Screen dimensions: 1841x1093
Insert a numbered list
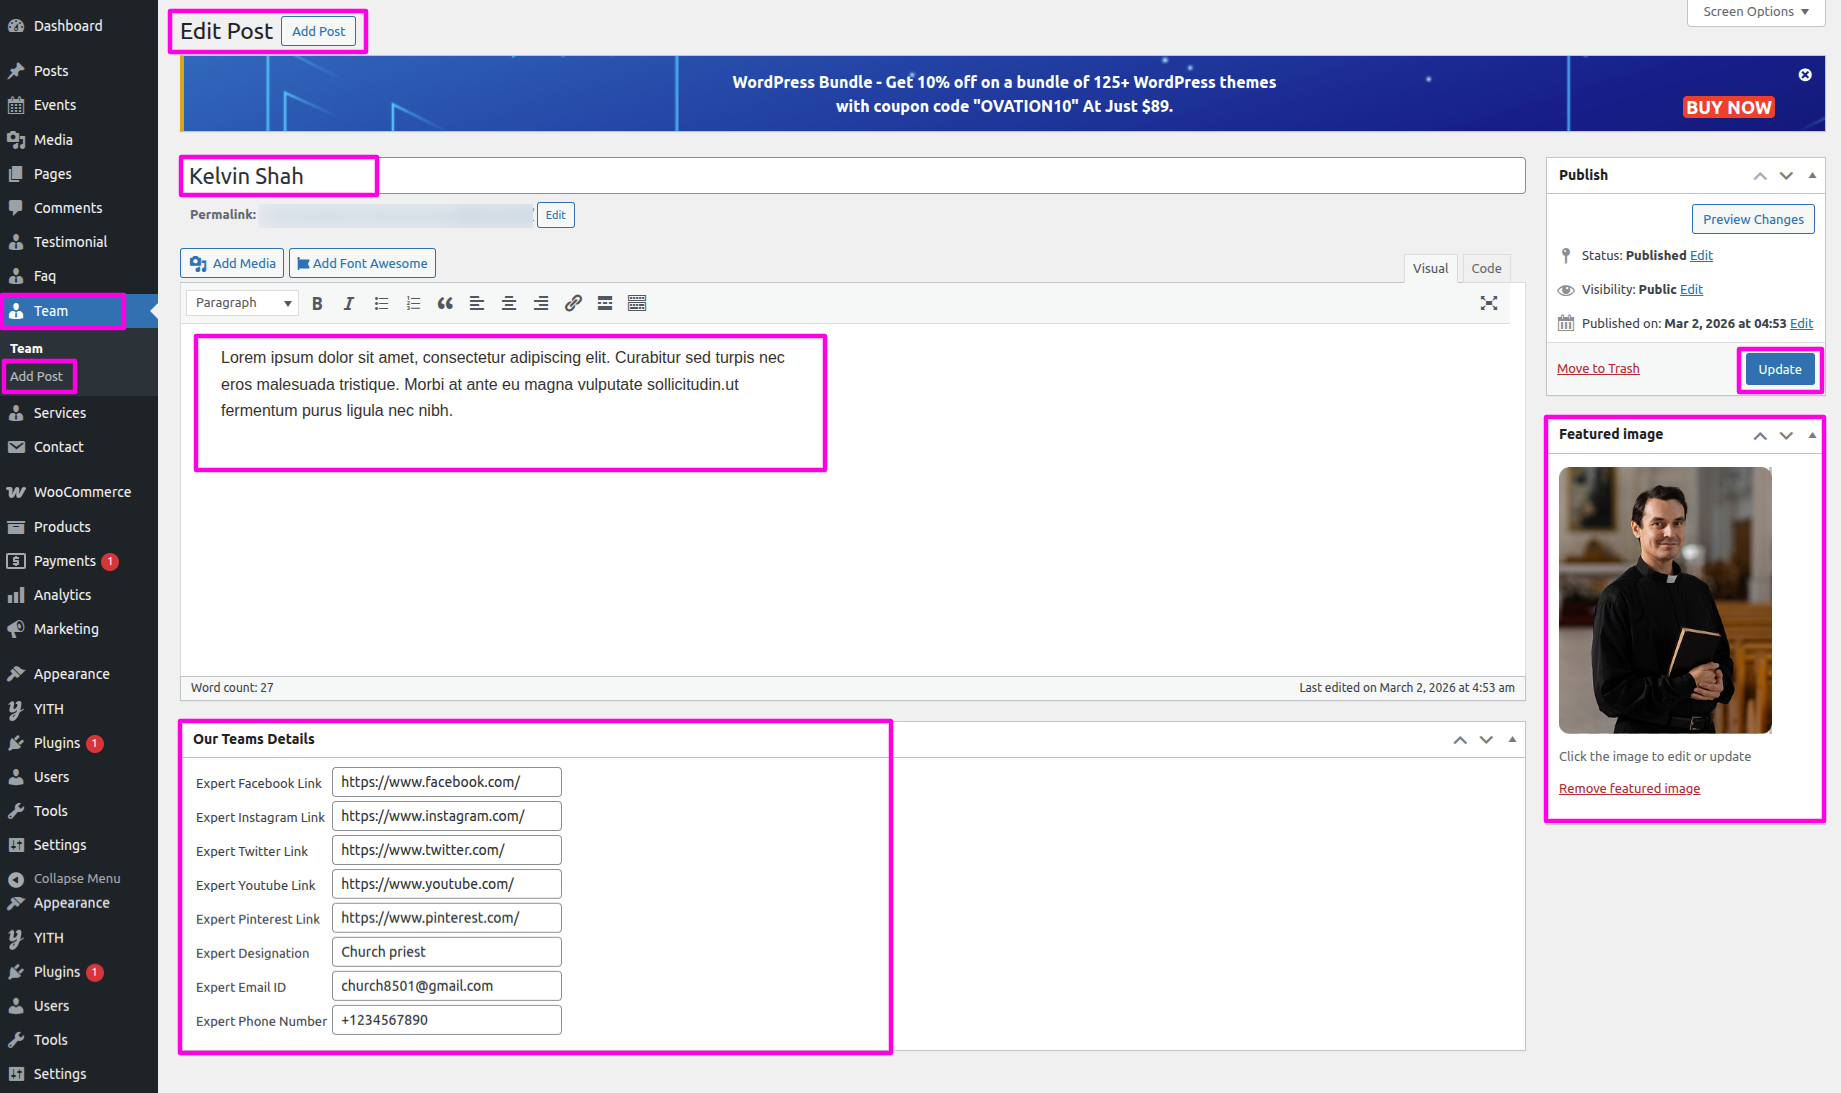pyautogui.click(x=413, y=303)
